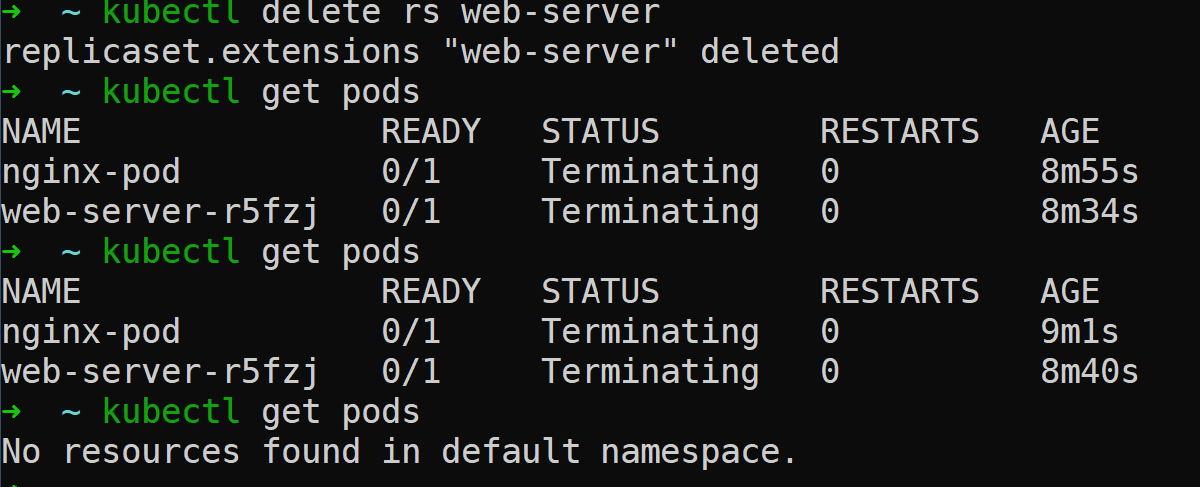
Task: Click web-server-r5fzj in the row aged 8m34s
Action: (x=159, y=212)
